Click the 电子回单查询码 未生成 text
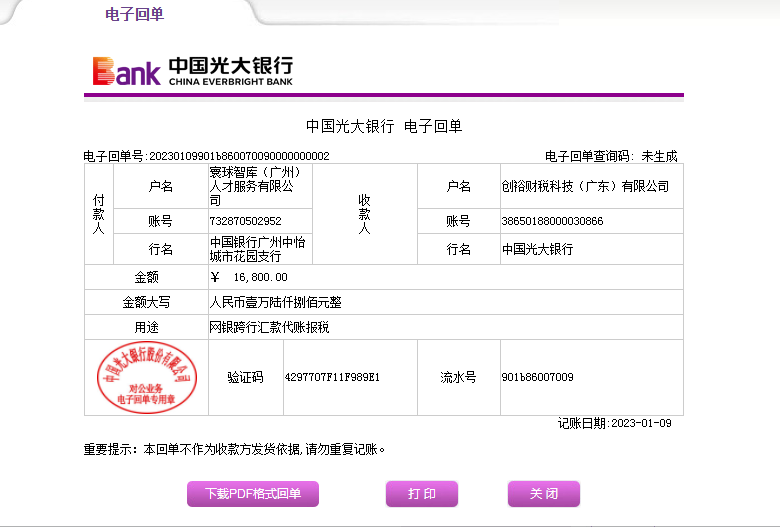The image size is (780, 527). coord(611,156)
